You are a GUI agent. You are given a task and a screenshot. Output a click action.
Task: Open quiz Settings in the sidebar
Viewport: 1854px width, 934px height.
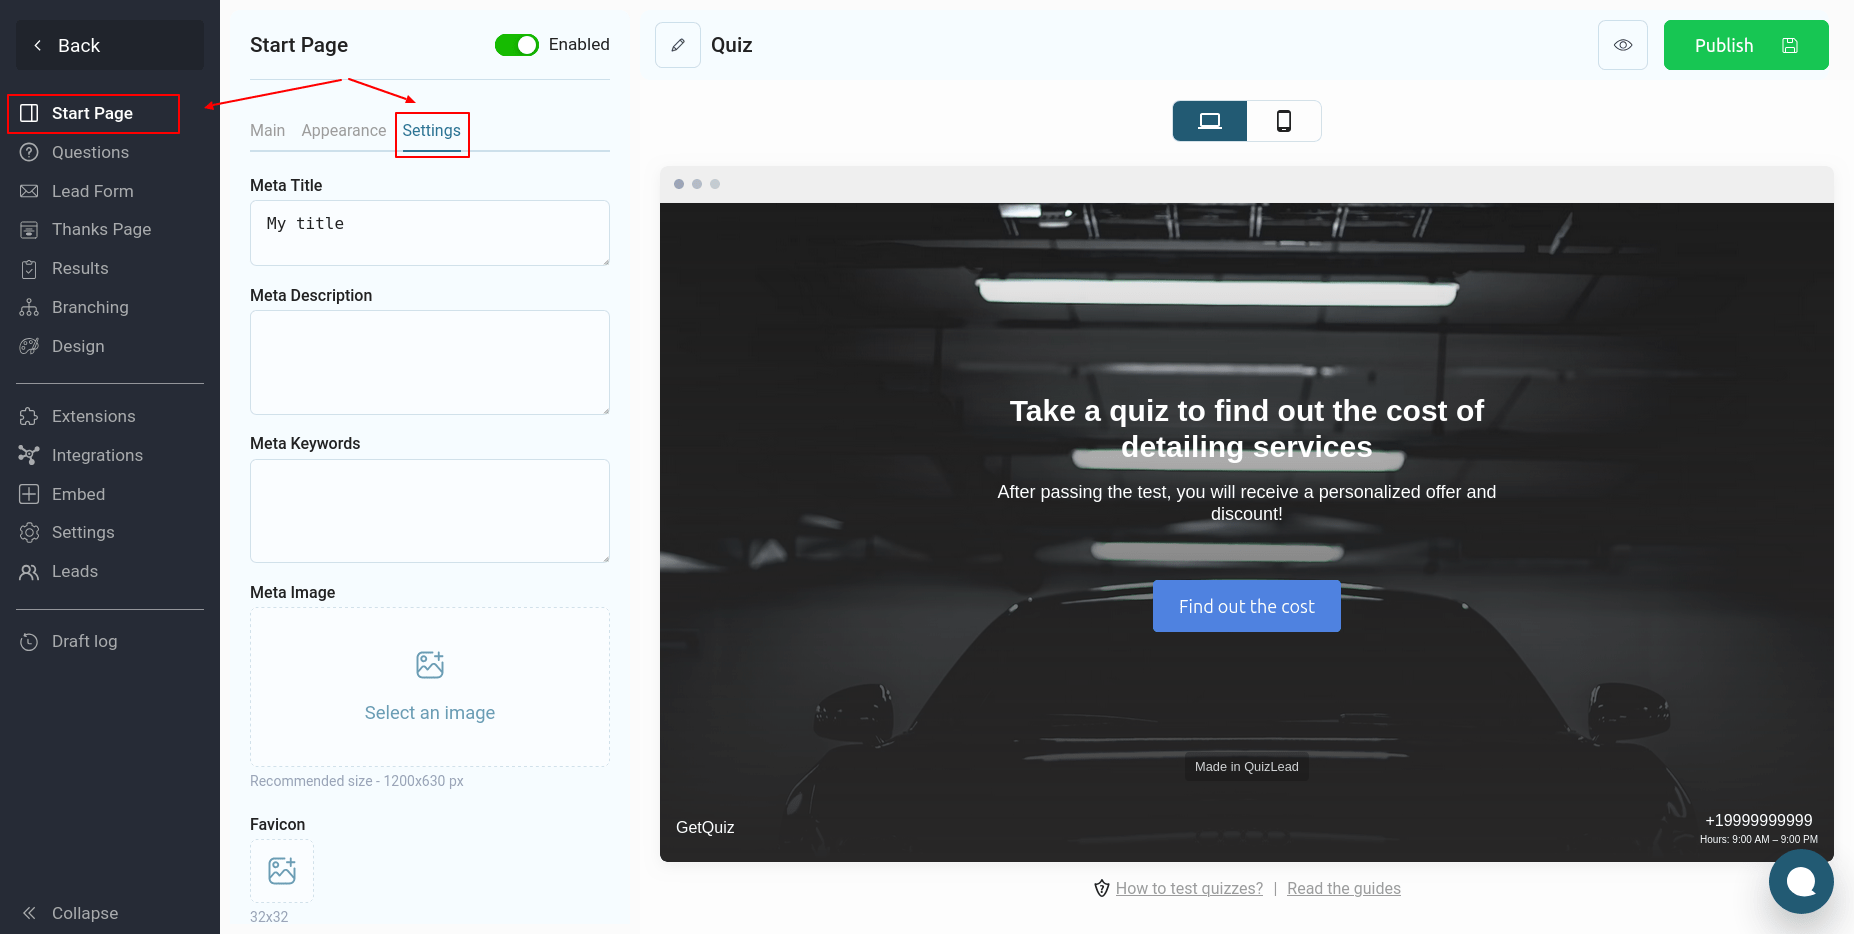pyautogui.click(x=83, y=532)
